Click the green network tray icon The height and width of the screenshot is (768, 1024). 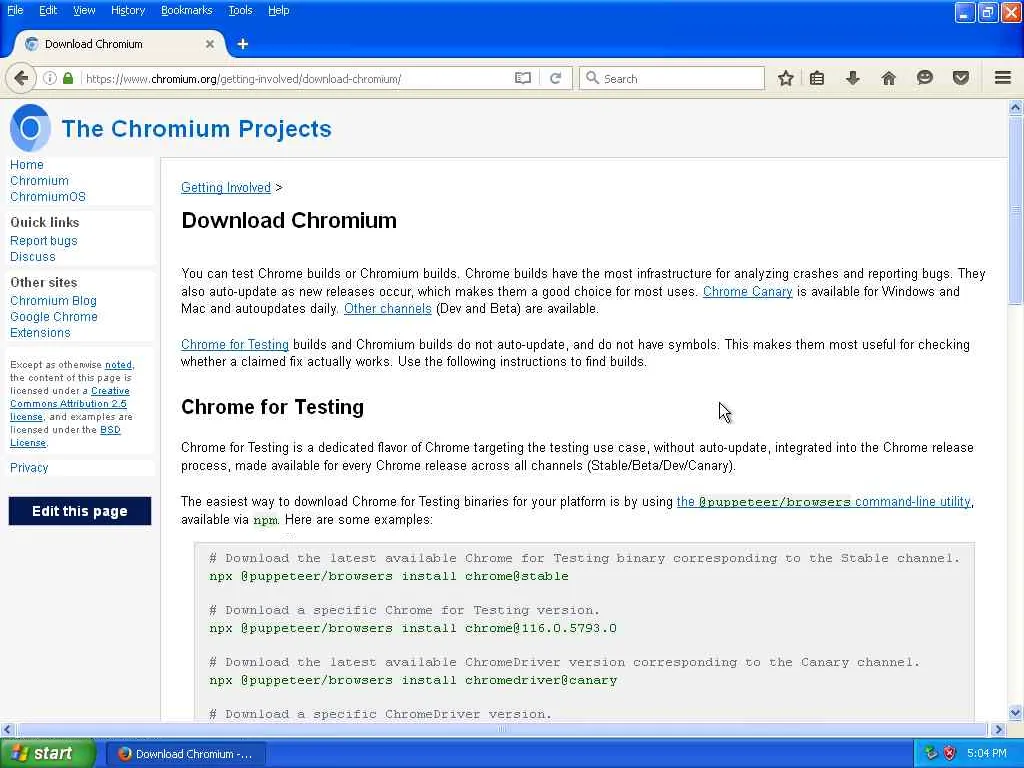(x=931, y=753)
